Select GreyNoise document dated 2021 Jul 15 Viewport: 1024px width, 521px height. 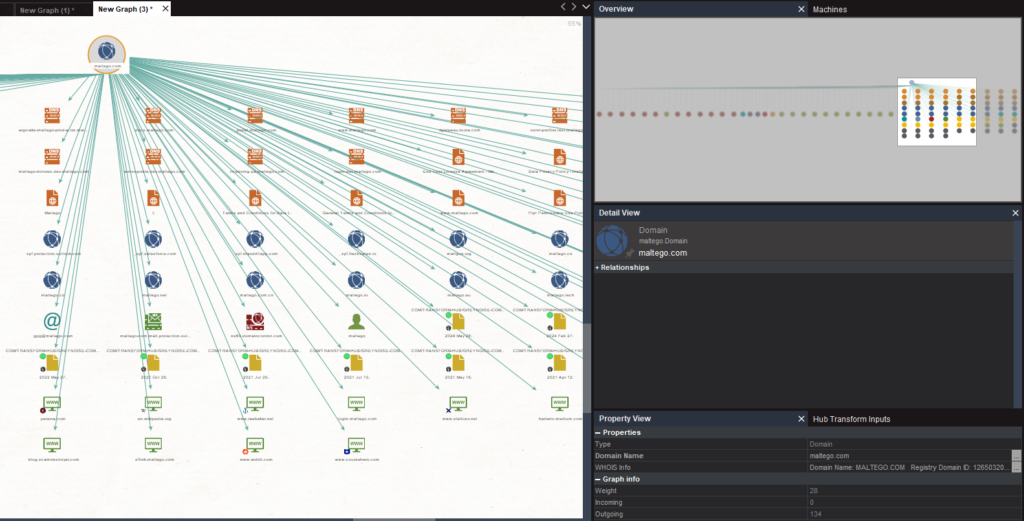pos(355,362)
